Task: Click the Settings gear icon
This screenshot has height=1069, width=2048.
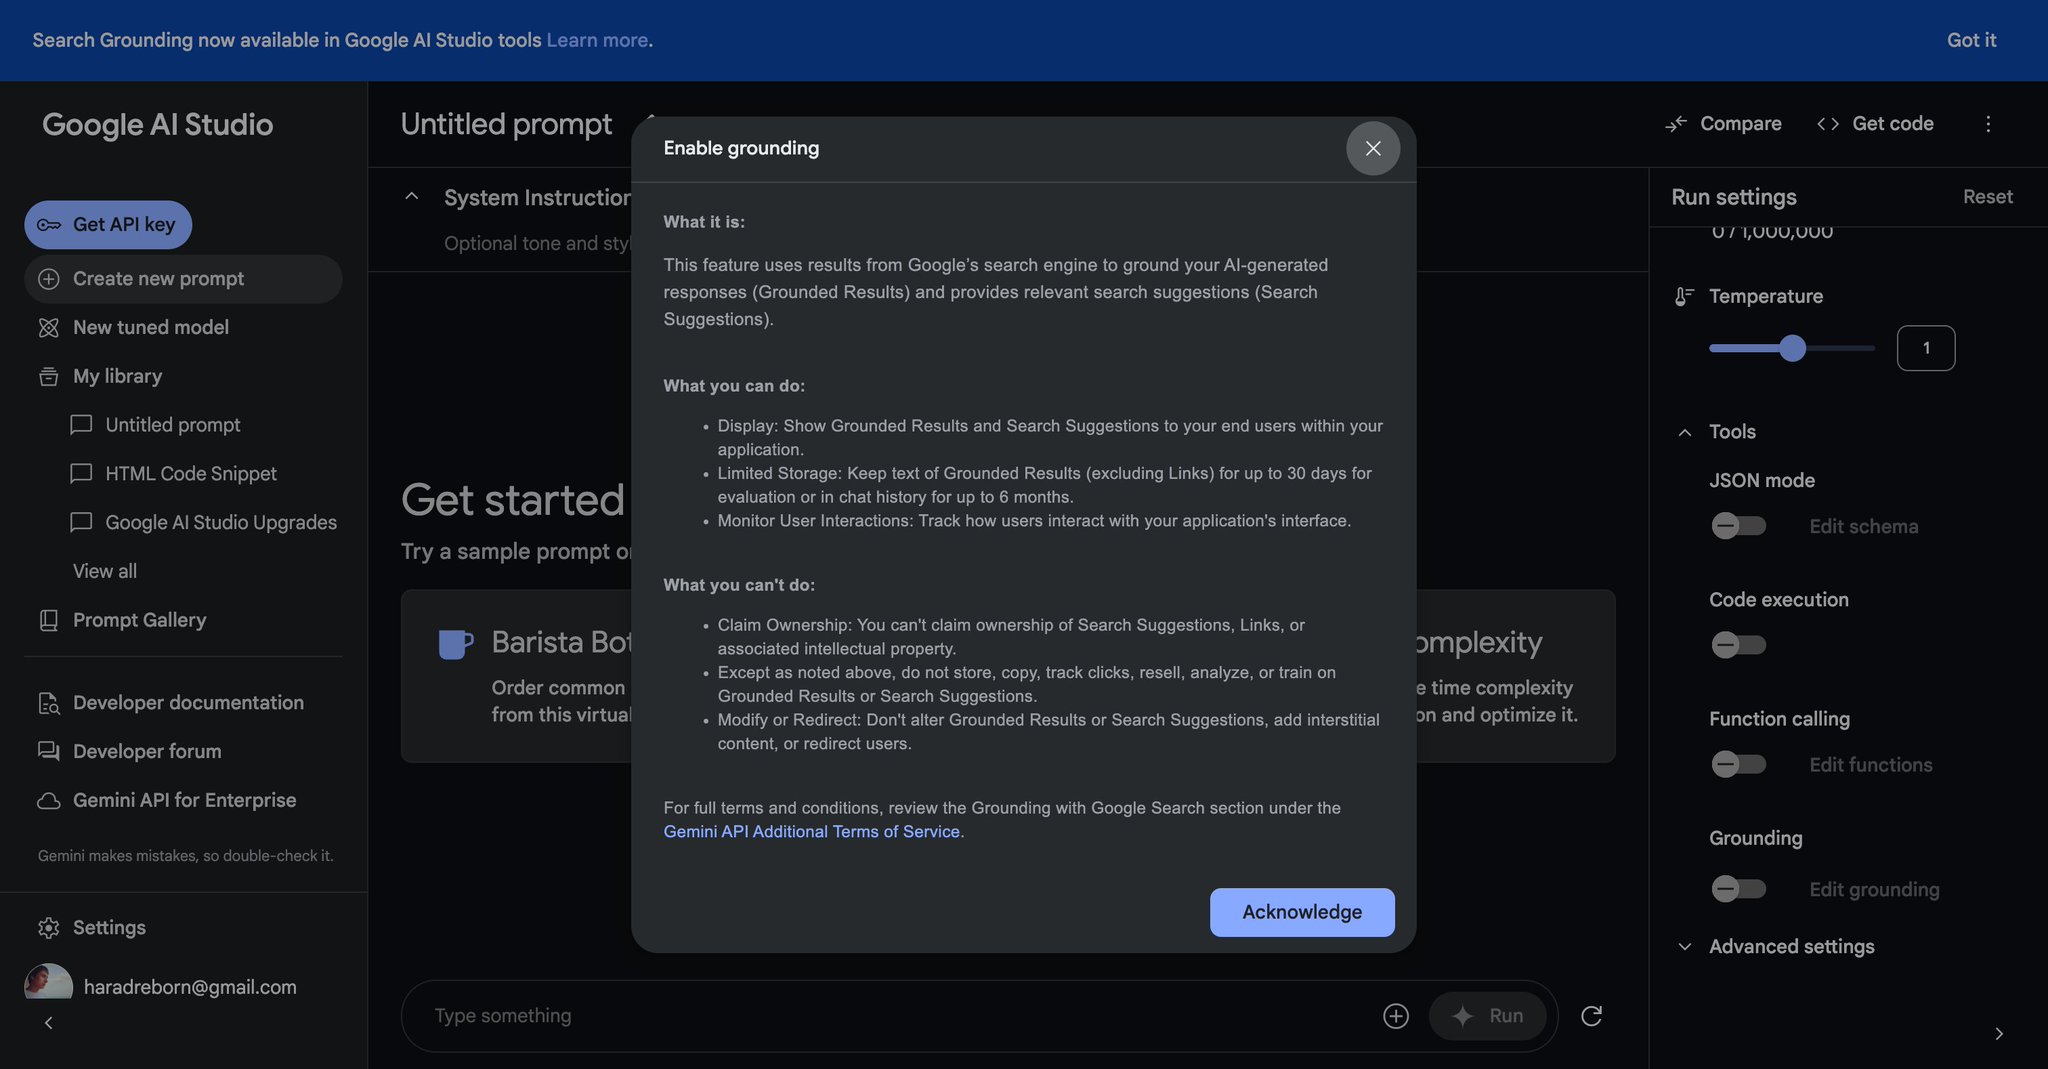Action: (49, 928)
